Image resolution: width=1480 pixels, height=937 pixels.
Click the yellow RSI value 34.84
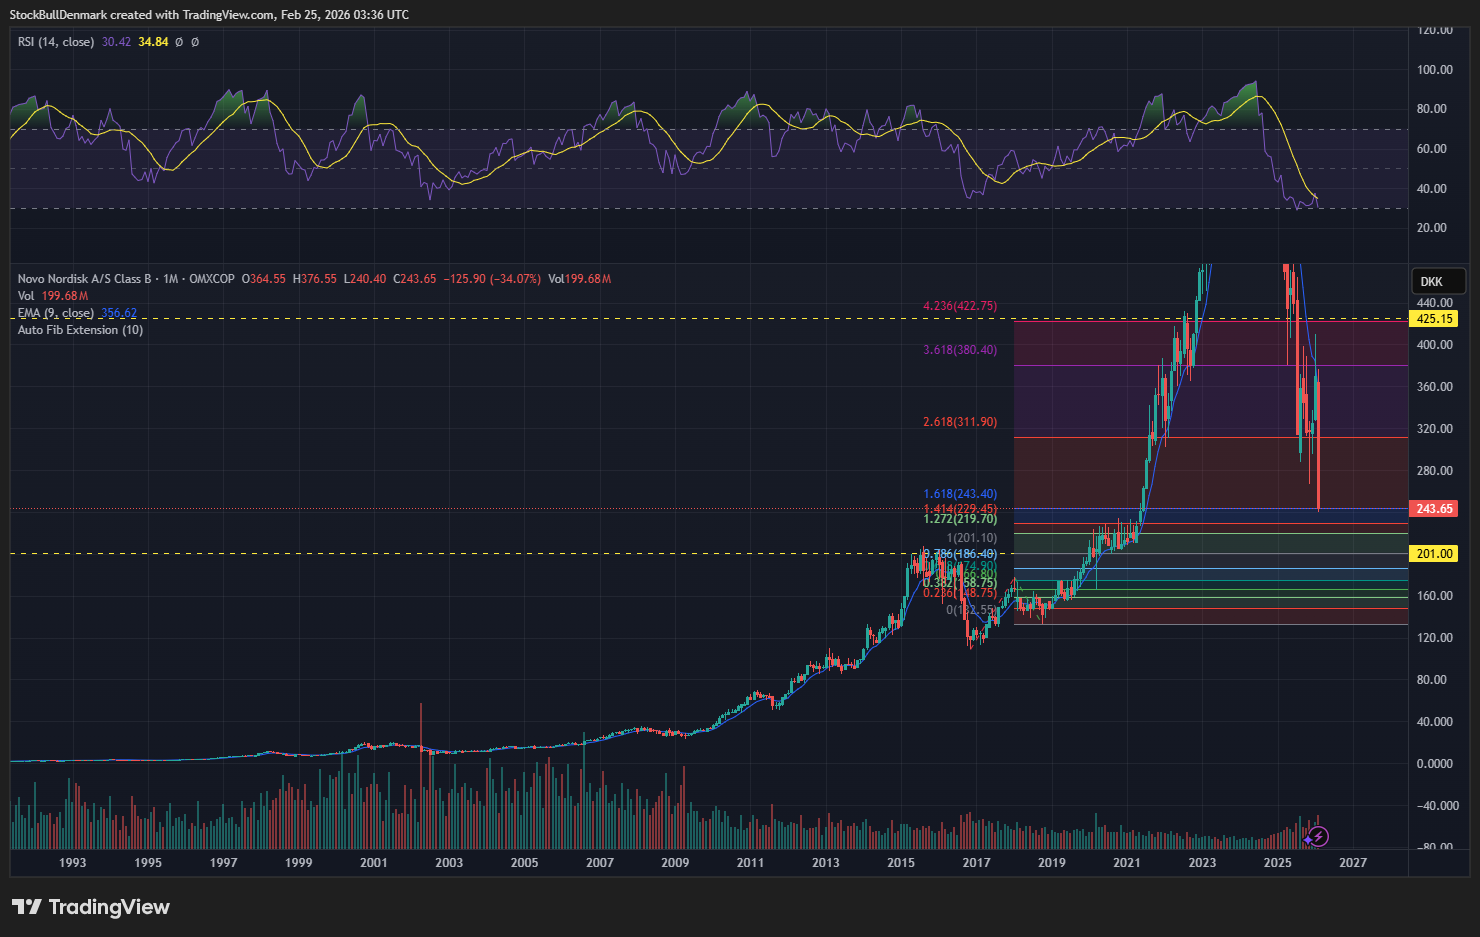pyautogui.click(x=153, y=42)
